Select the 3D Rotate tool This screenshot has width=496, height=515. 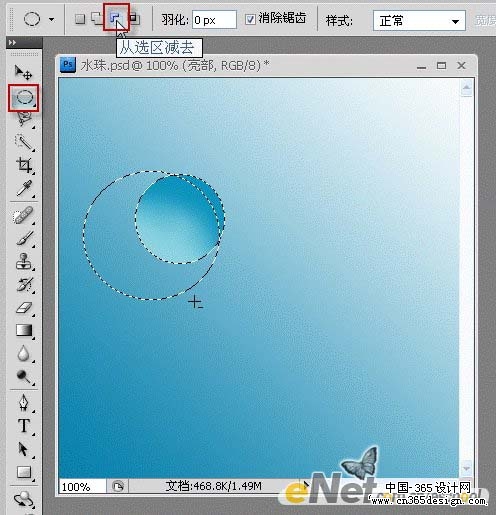pyautogui.click(x=24, y=499)
